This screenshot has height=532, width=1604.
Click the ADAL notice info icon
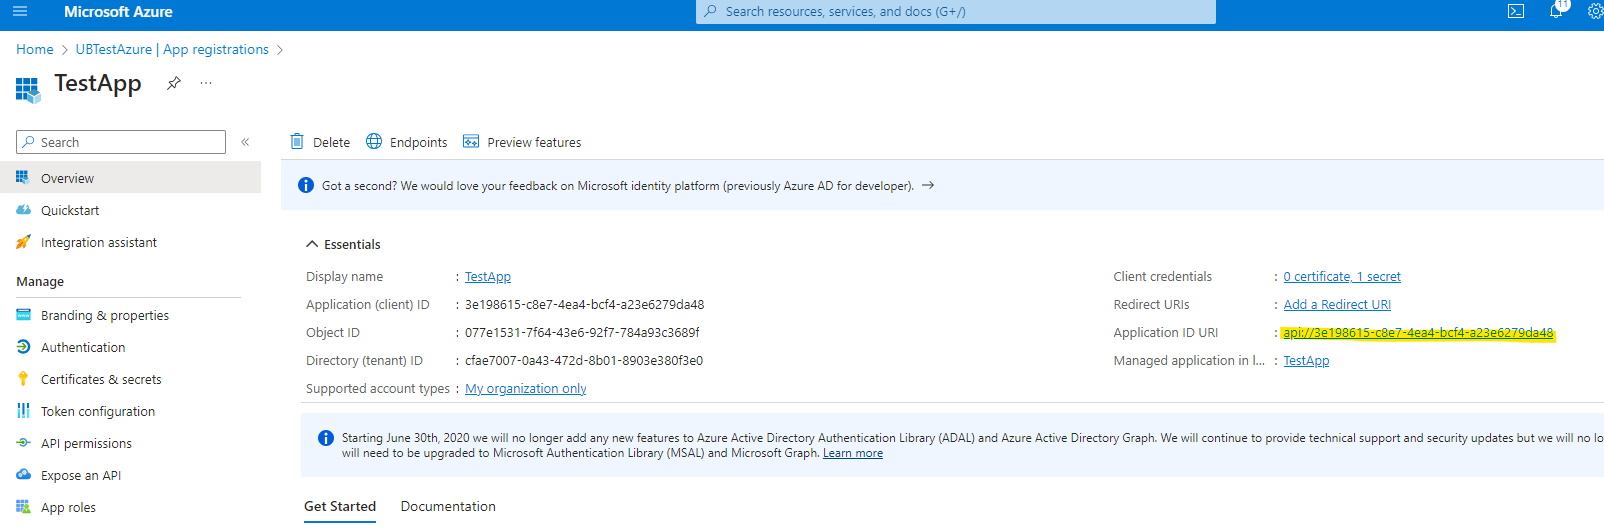(x=325, y=438)
